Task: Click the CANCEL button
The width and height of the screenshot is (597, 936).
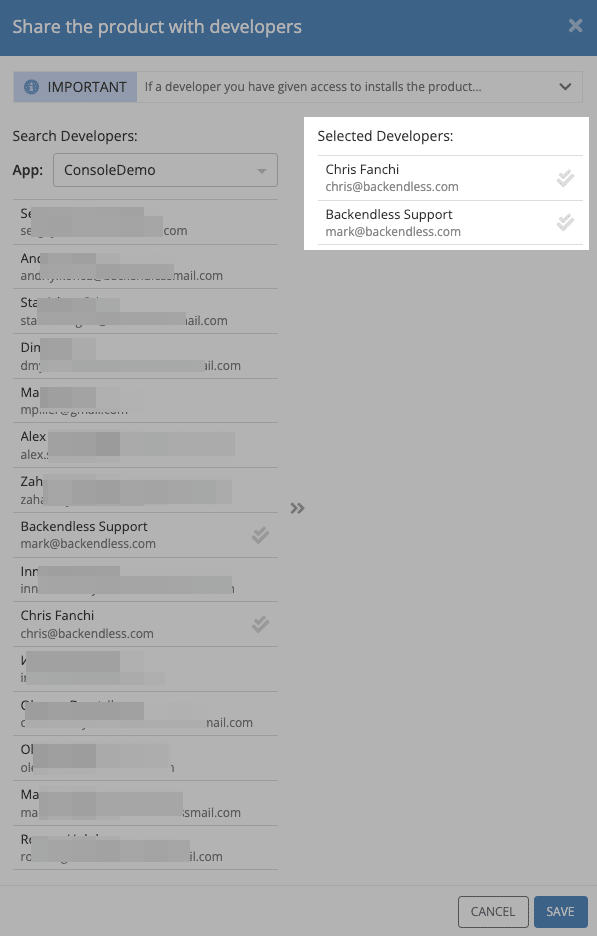Action: [x=493, y=912]
